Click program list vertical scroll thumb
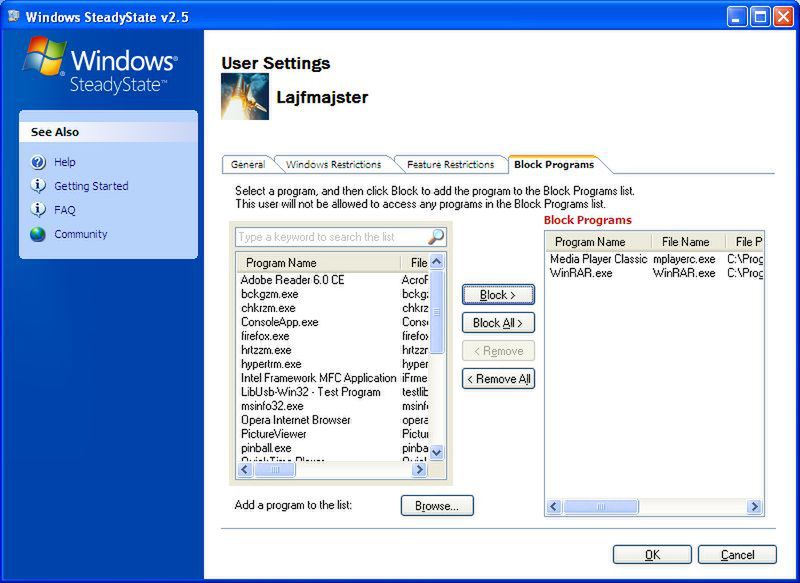The width and height of the screenshot is (800, 583). pyautogui.click(x=437, y=312)
